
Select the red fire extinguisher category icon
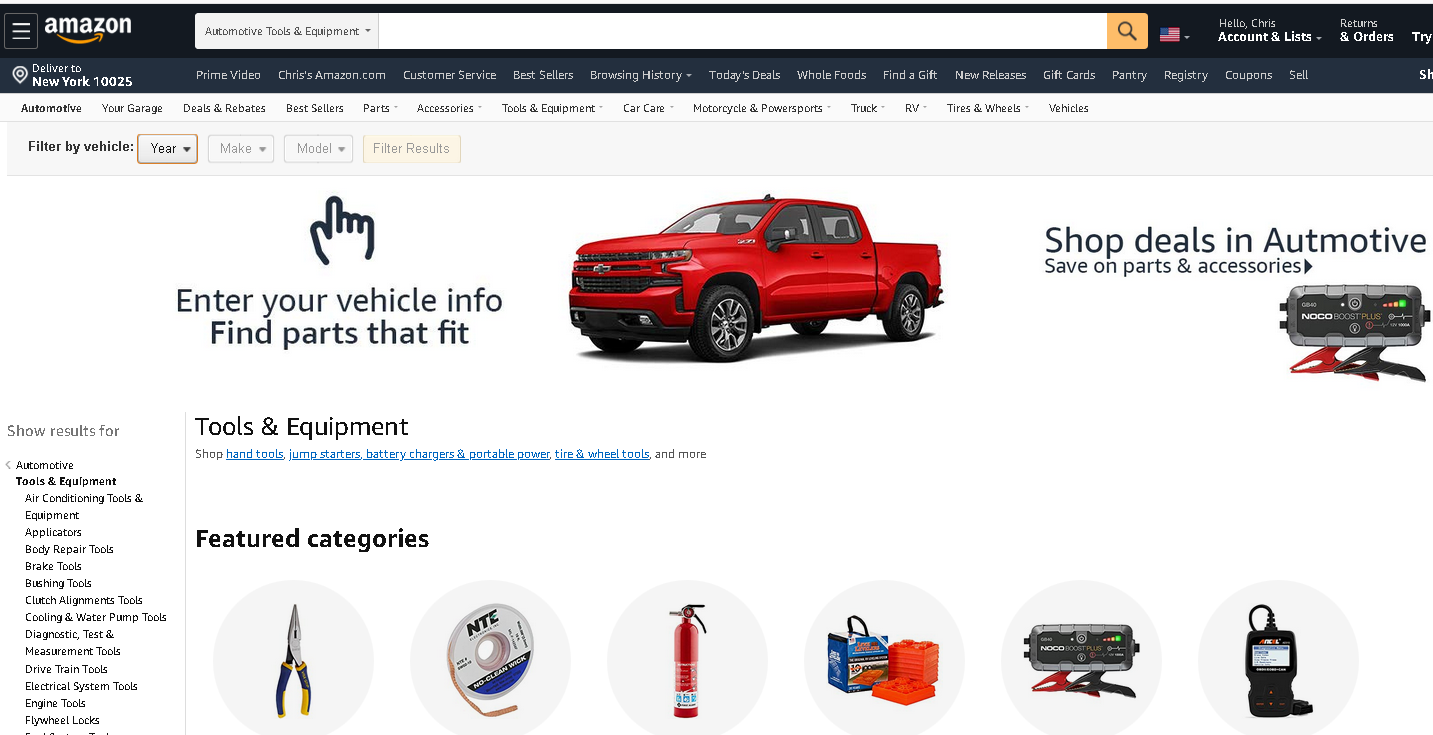(x=687, y=660)
